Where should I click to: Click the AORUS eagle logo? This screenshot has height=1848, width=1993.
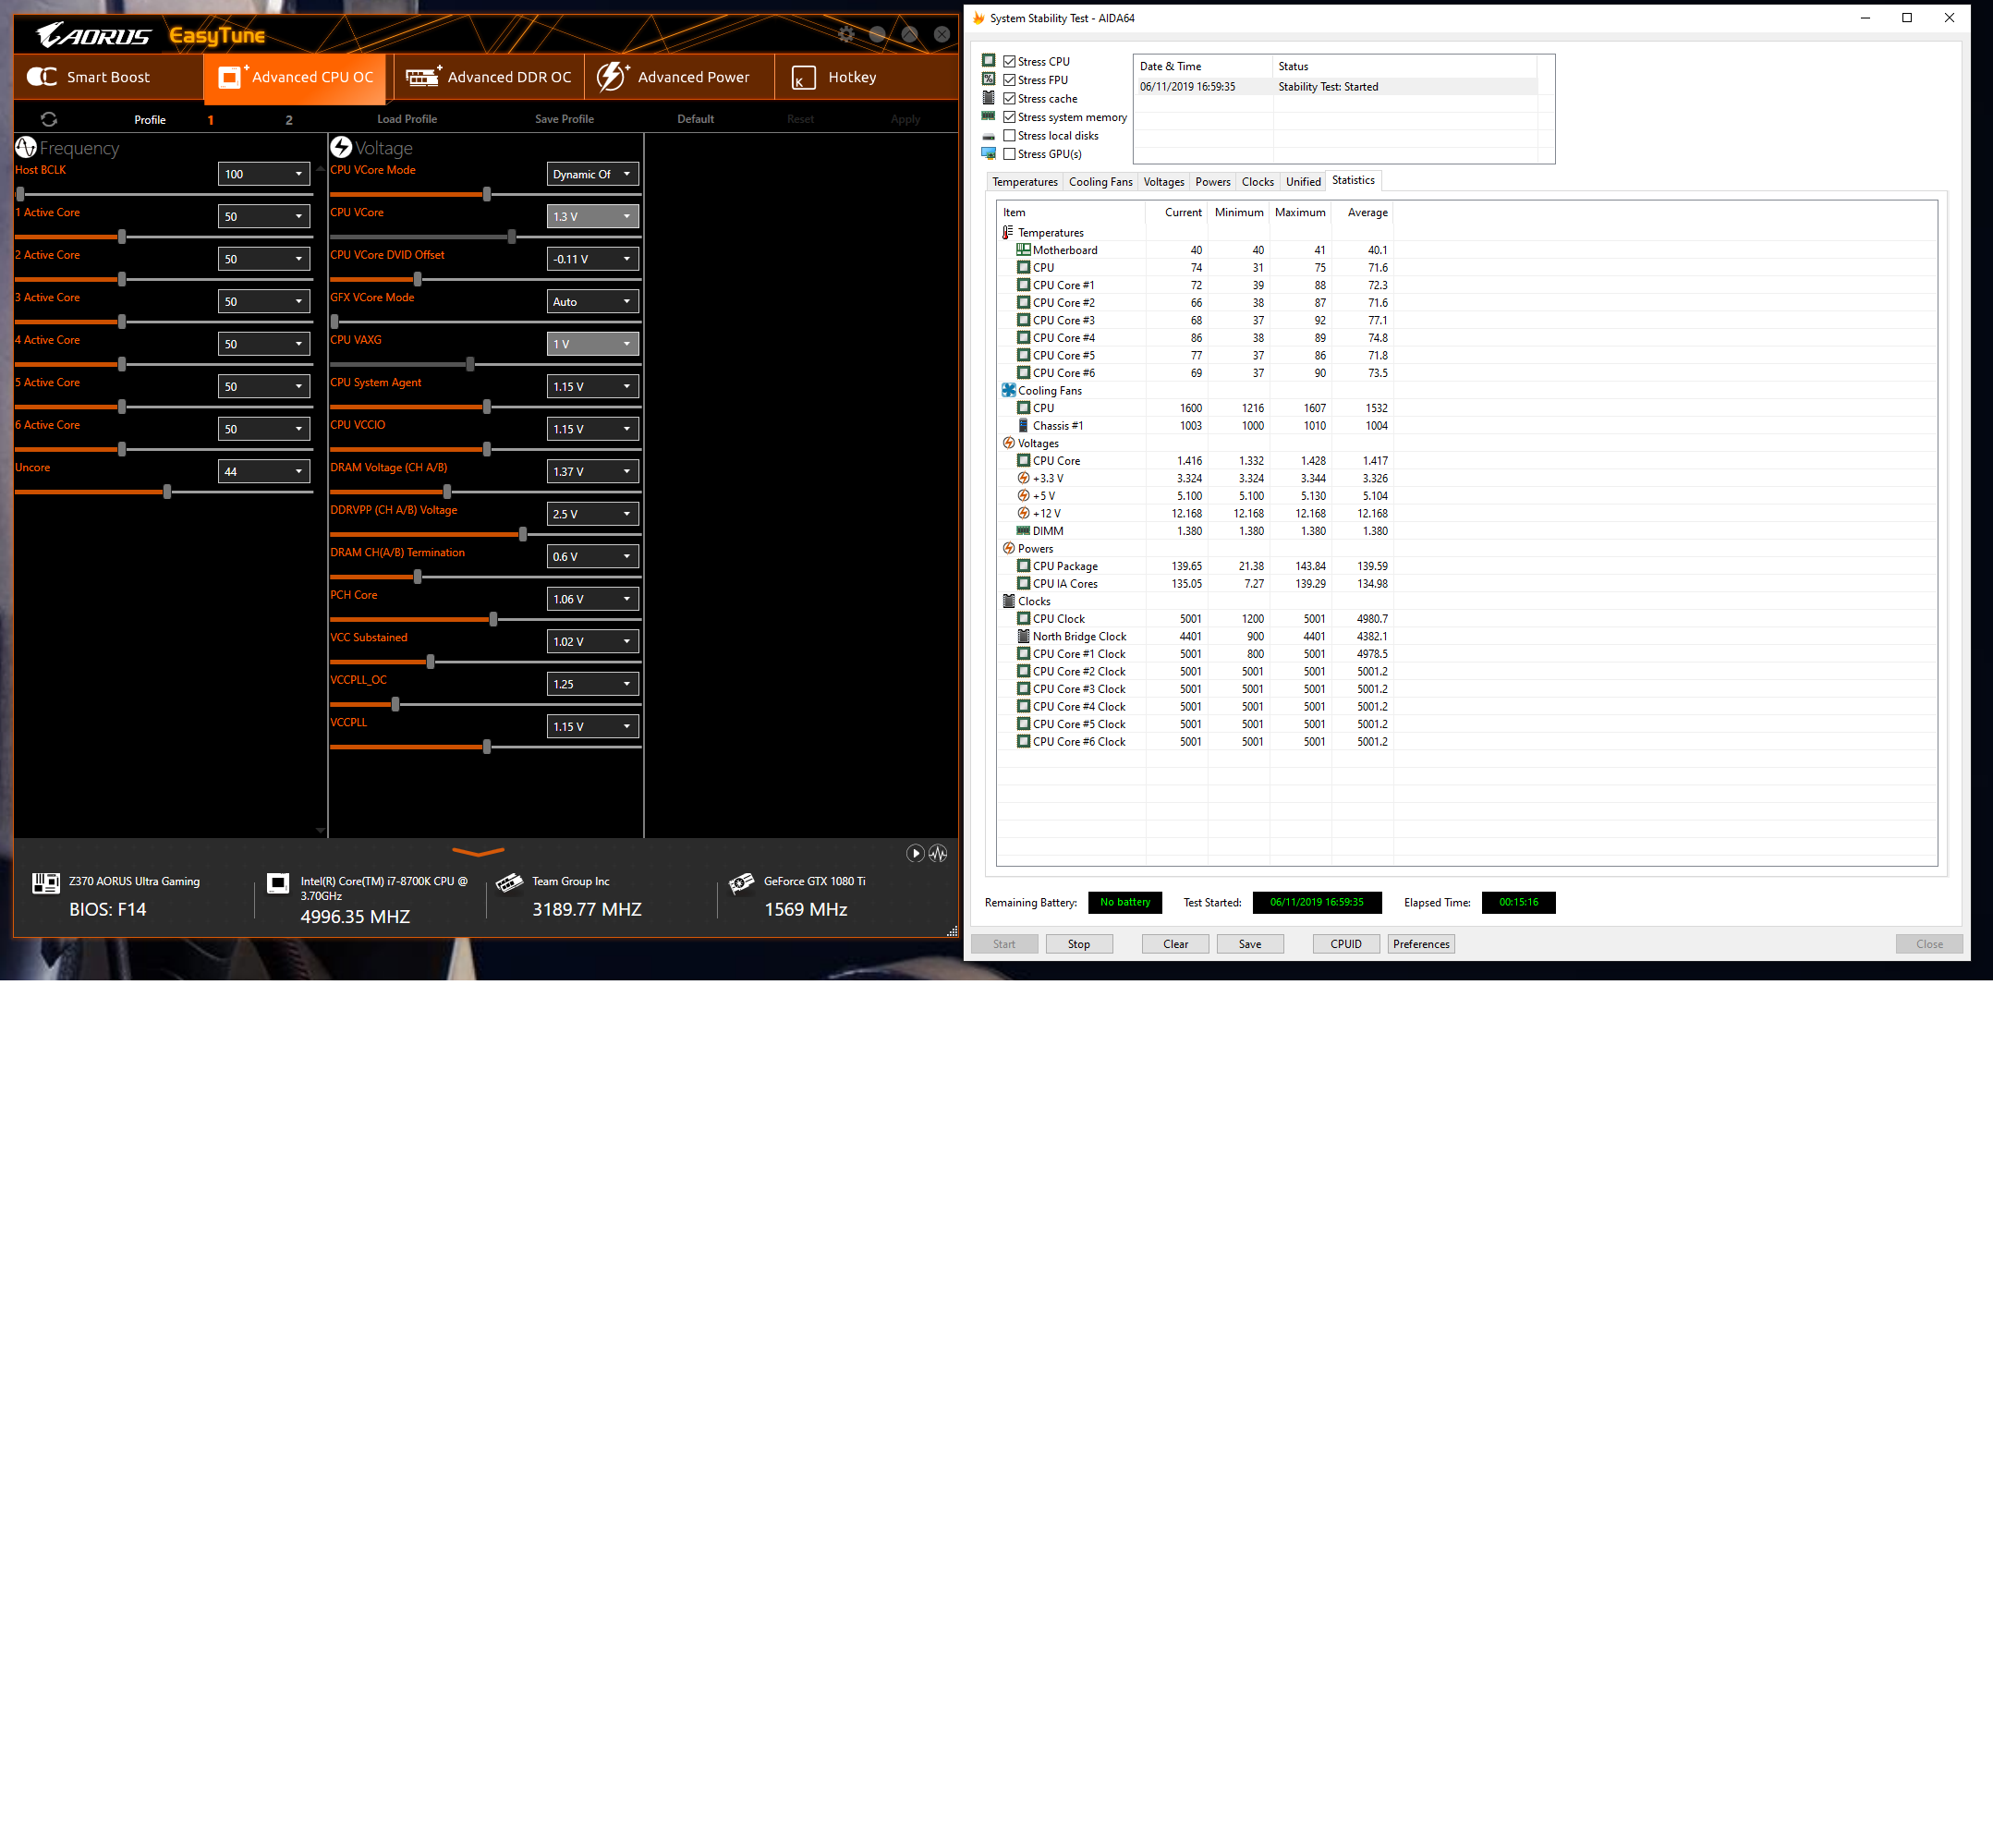93,36
